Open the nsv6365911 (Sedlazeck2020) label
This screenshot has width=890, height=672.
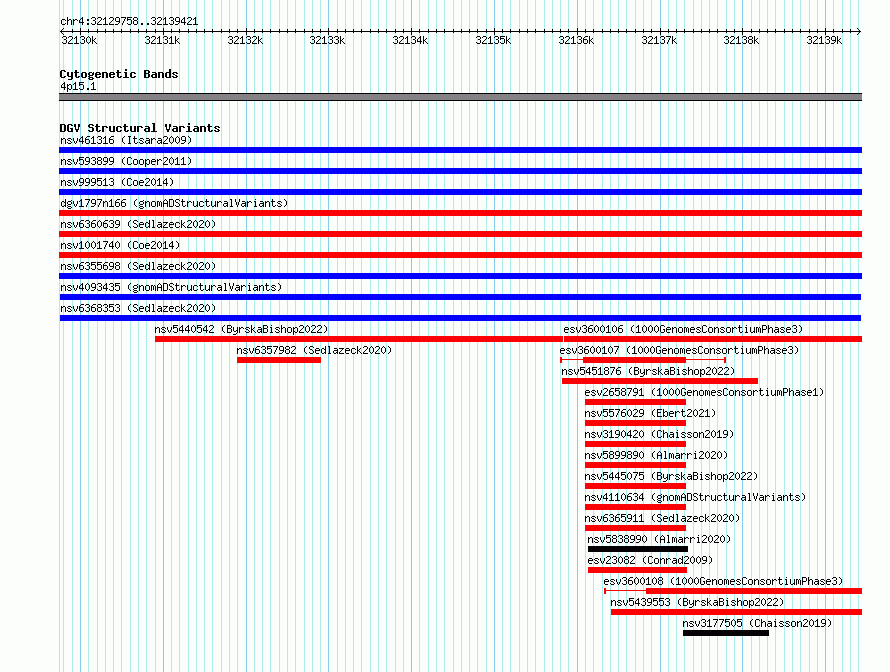tap(662, 518)
